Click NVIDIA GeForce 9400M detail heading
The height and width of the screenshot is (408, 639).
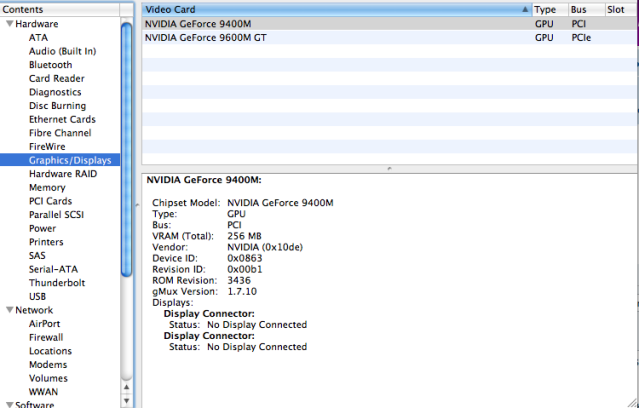(x=204, y=180)
